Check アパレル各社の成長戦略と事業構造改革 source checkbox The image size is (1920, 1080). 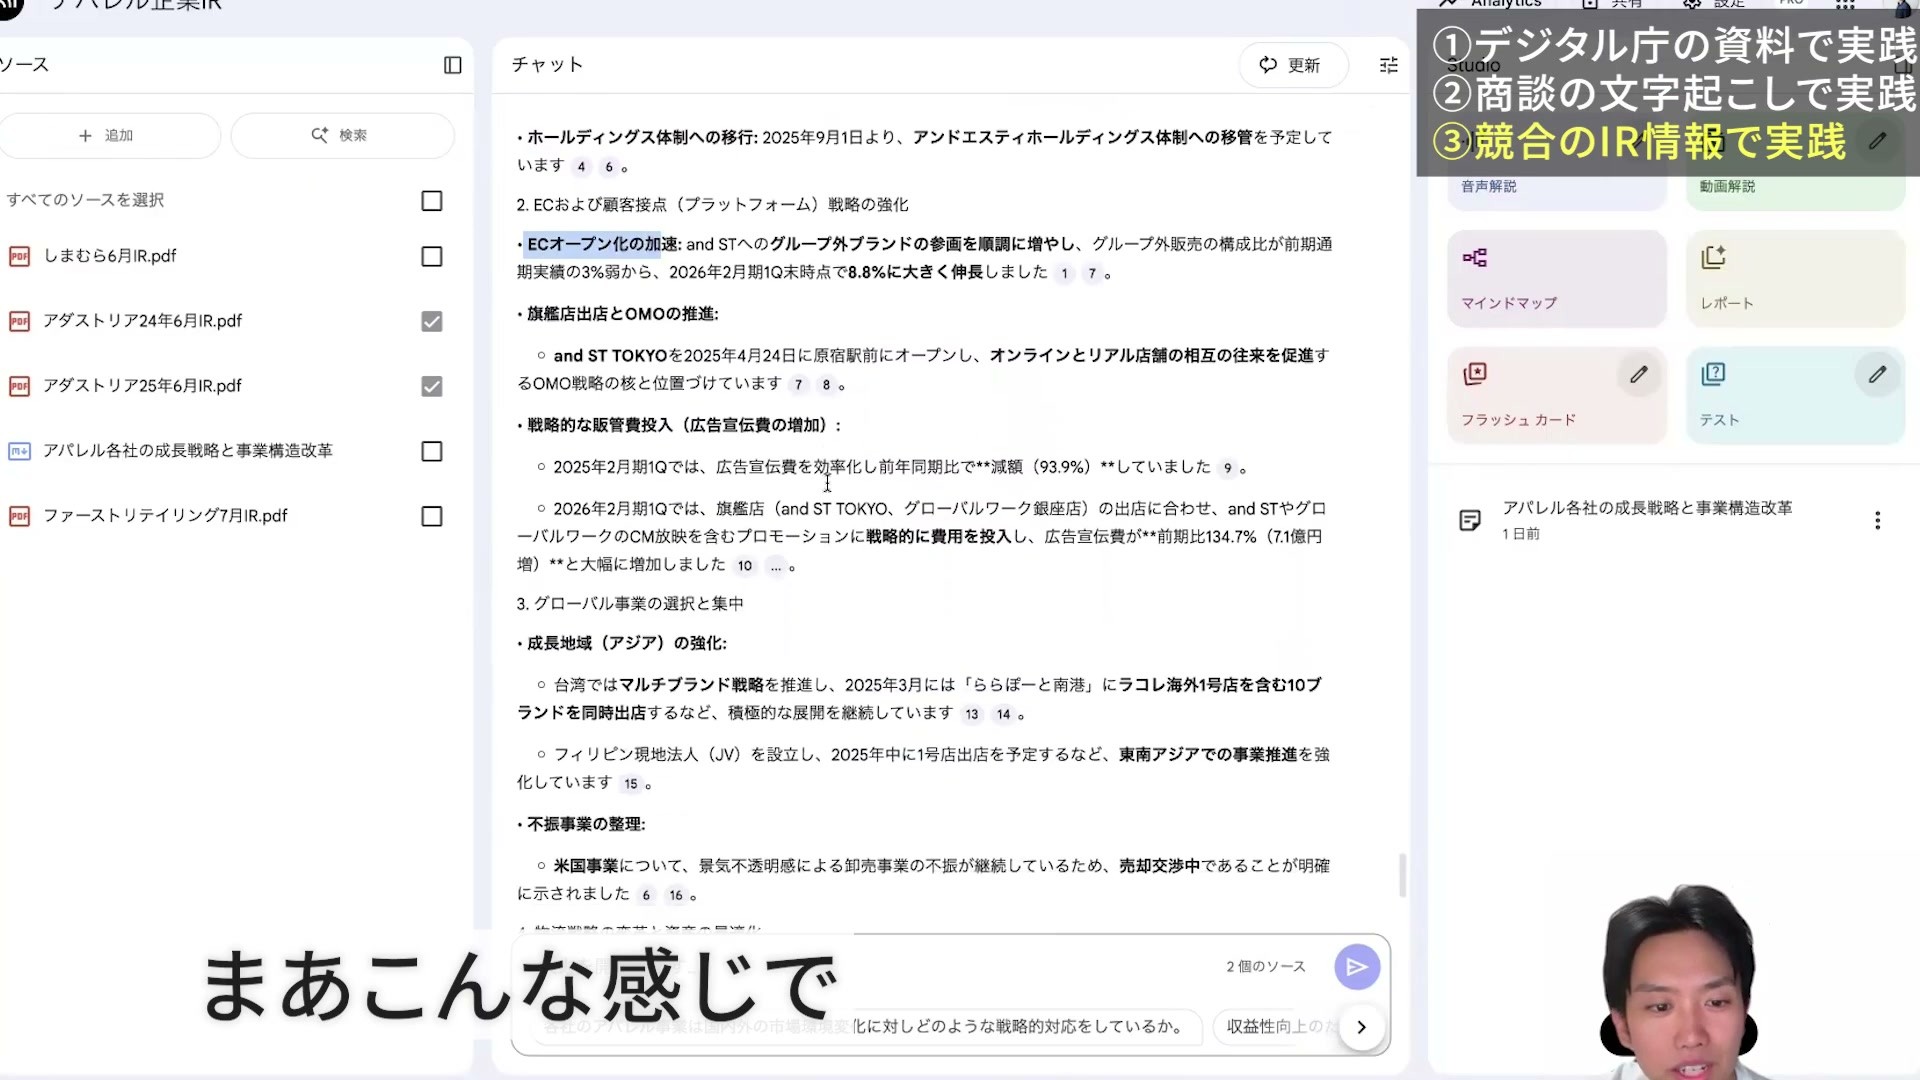tap(432, 452)
